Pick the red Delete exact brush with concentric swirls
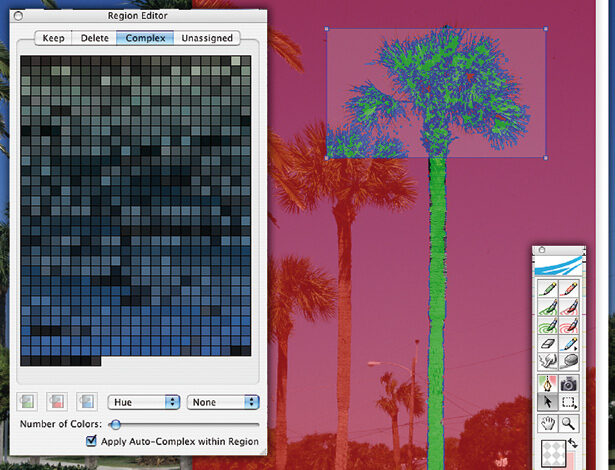This screenshot has height=470, width=615. coord(569,326)
